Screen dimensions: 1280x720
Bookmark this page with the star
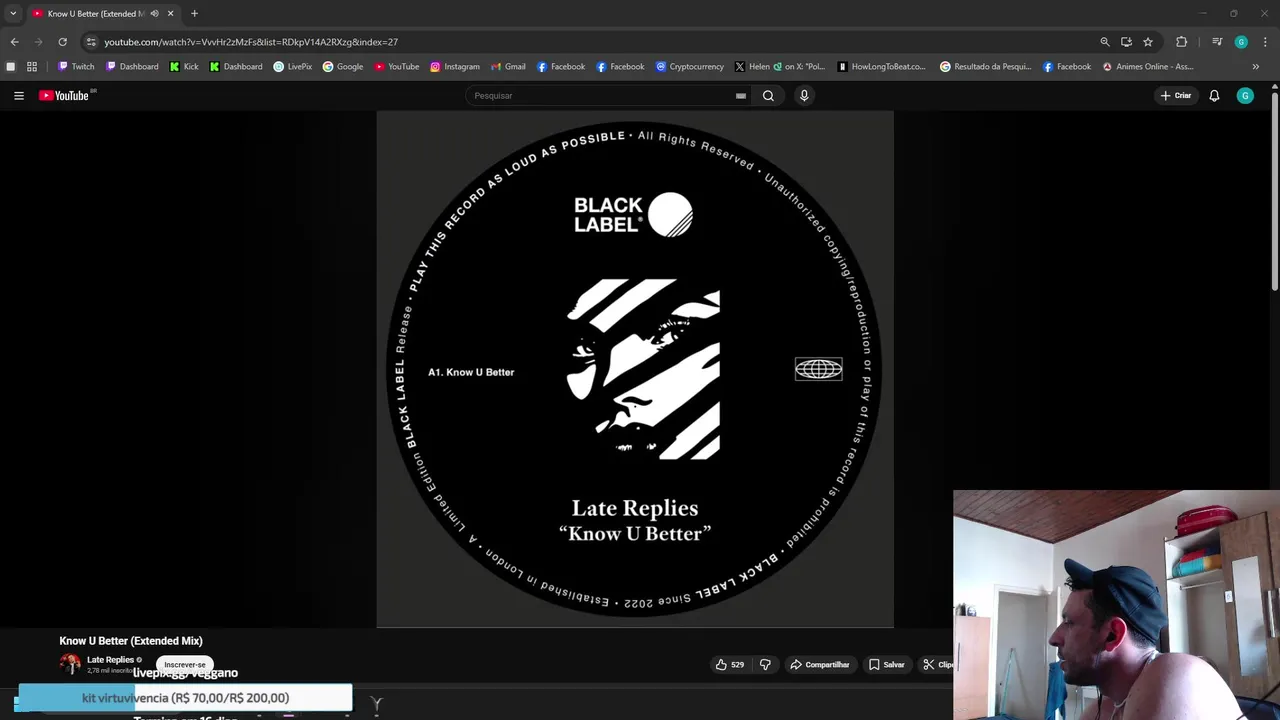[x=1148, y=42]
